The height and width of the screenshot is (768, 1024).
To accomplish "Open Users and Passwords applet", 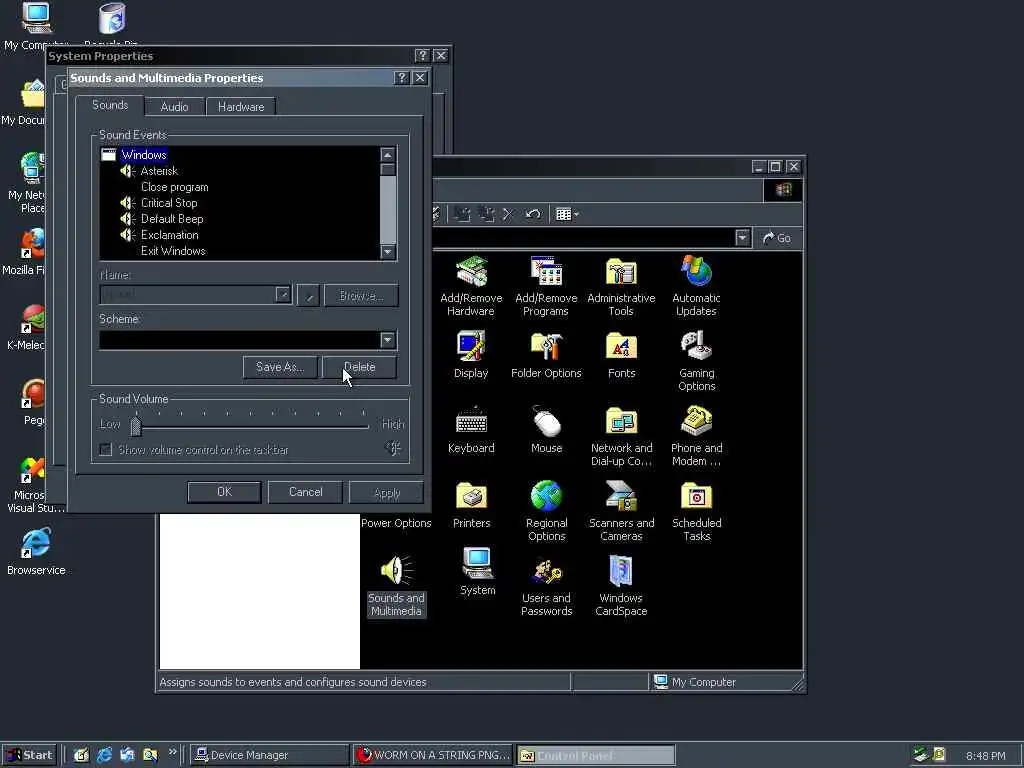I will click(x=546, y=586).
